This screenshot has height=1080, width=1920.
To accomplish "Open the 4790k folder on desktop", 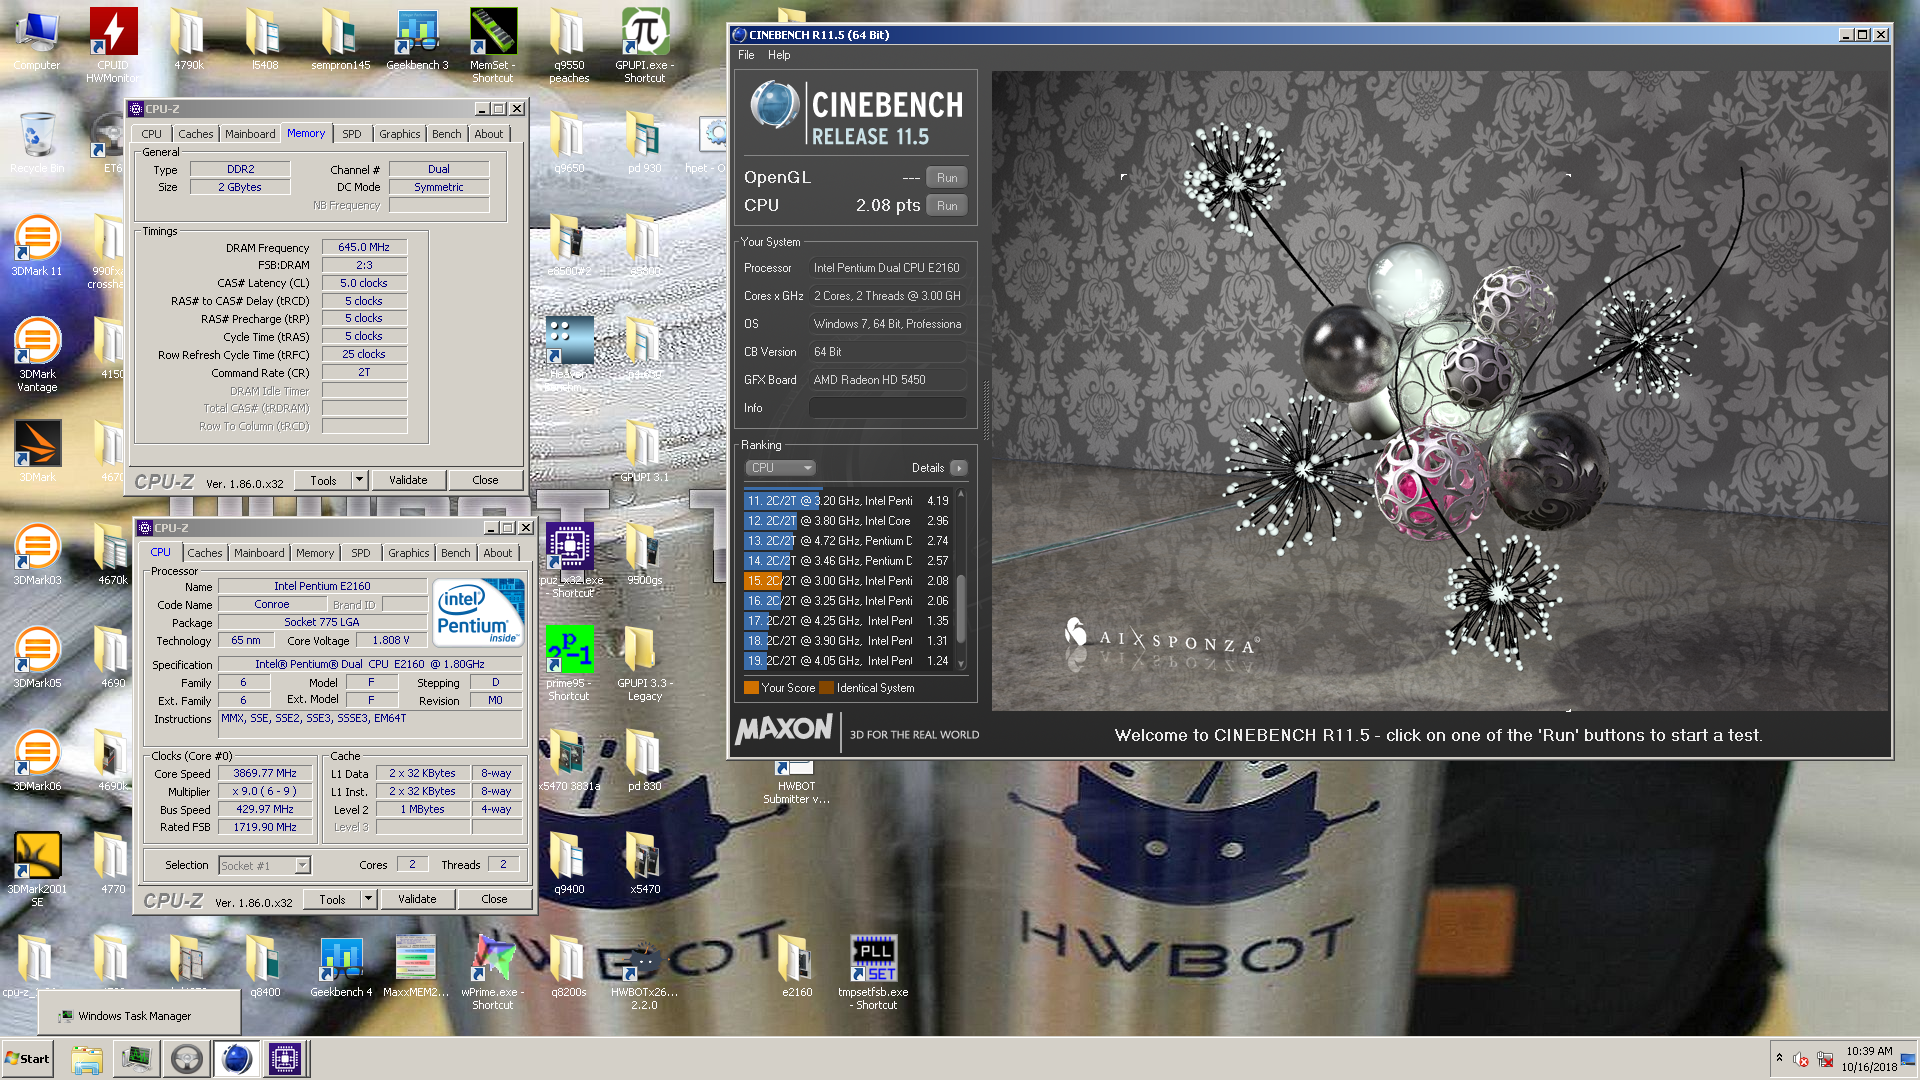I will [189, 40].
